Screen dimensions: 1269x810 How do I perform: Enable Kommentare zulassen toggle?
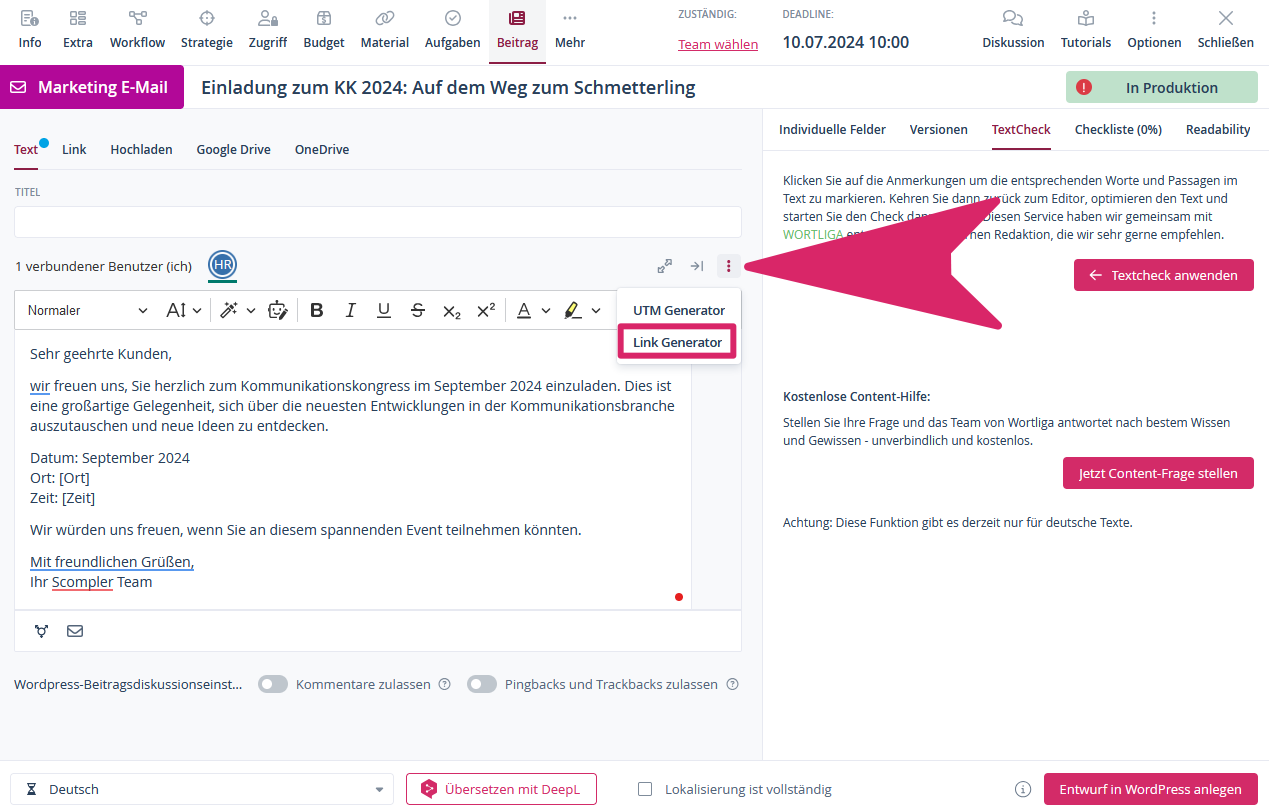coord(273,684)
